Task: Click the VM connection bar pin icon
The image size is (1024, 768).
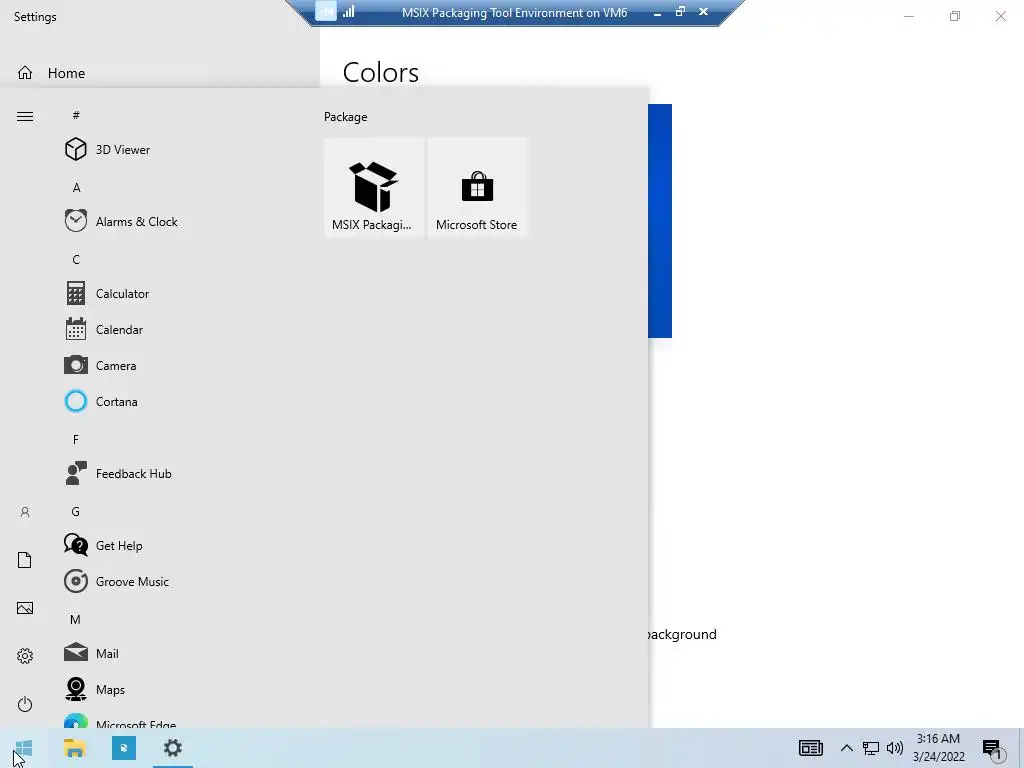Action: coord(326,12)
